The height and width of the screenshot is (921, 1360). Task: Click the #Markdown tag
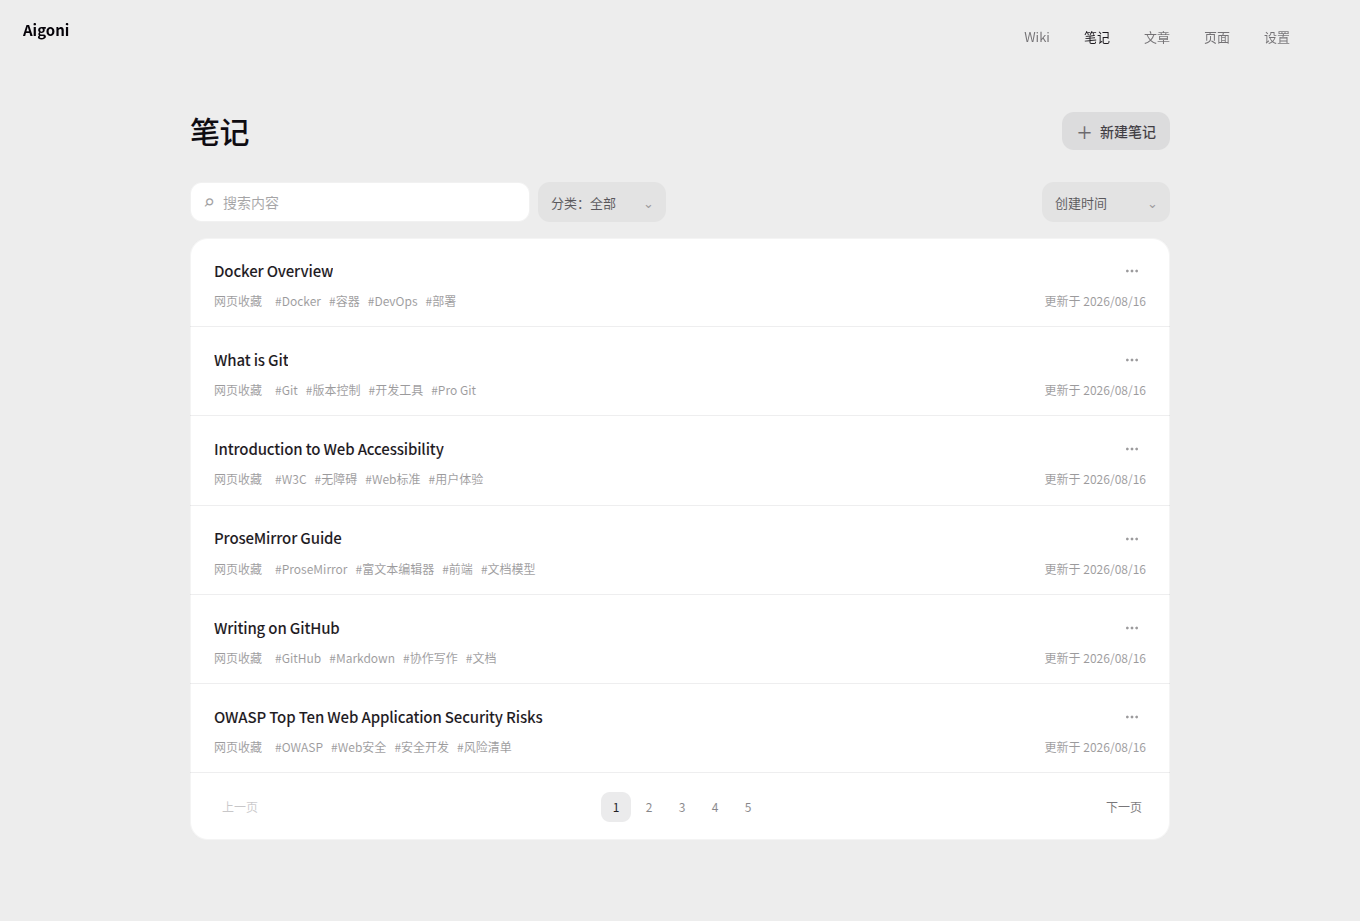pos(362,658)
